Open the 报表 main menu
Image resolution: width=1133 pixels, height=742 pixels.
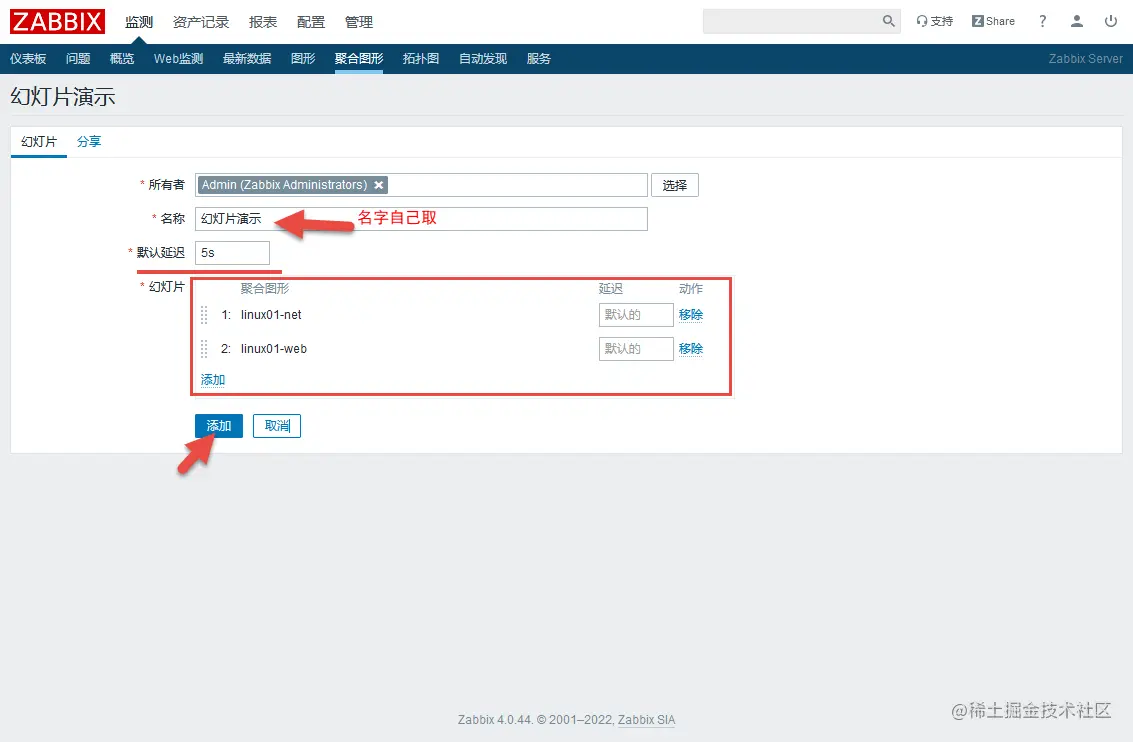(263, 22)
